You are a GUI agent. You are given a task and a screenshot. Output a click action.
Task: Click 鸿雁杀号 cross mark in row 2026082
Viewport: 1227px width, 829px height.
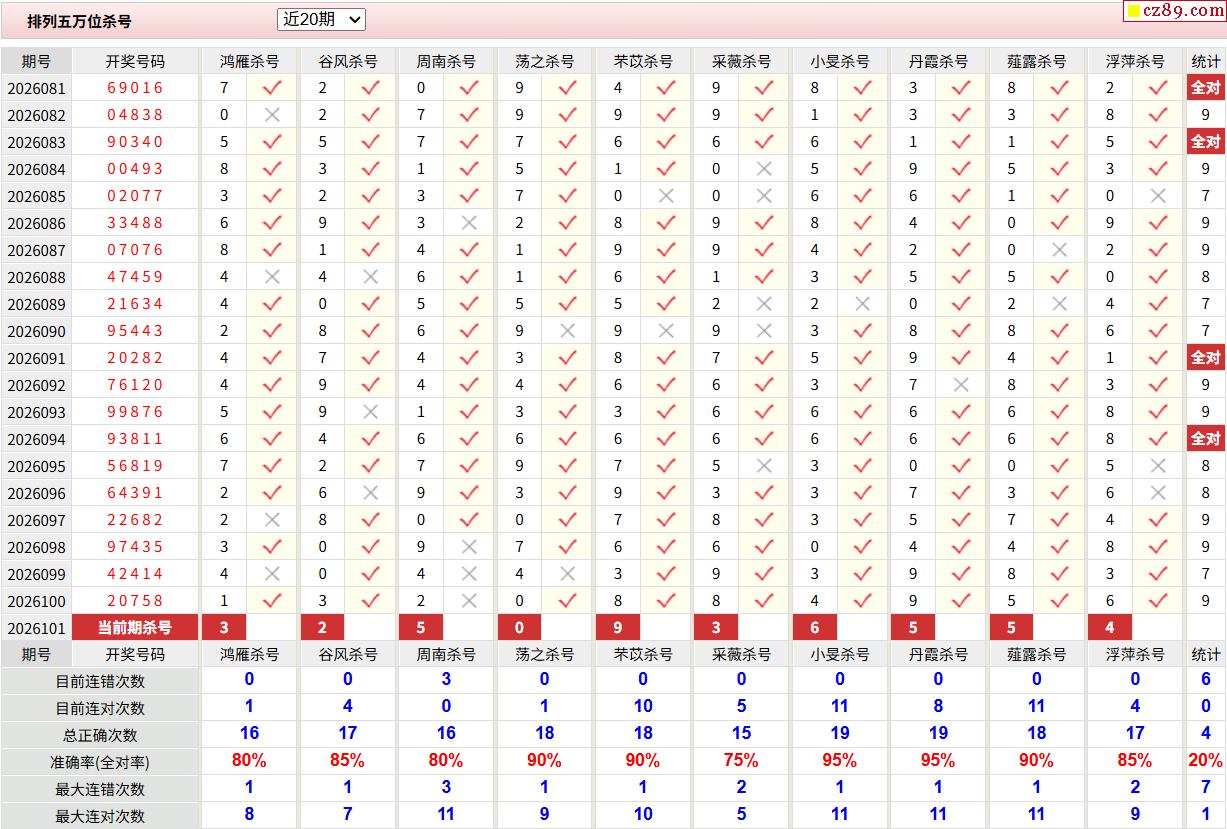point(271,115)
